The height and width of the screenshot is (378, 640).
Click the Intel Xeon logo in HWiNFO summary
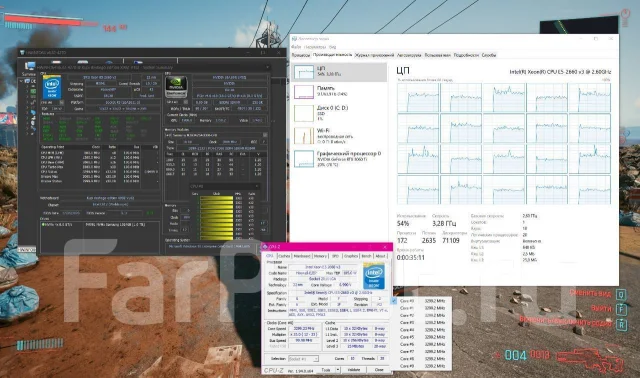(x=52, y=87)
